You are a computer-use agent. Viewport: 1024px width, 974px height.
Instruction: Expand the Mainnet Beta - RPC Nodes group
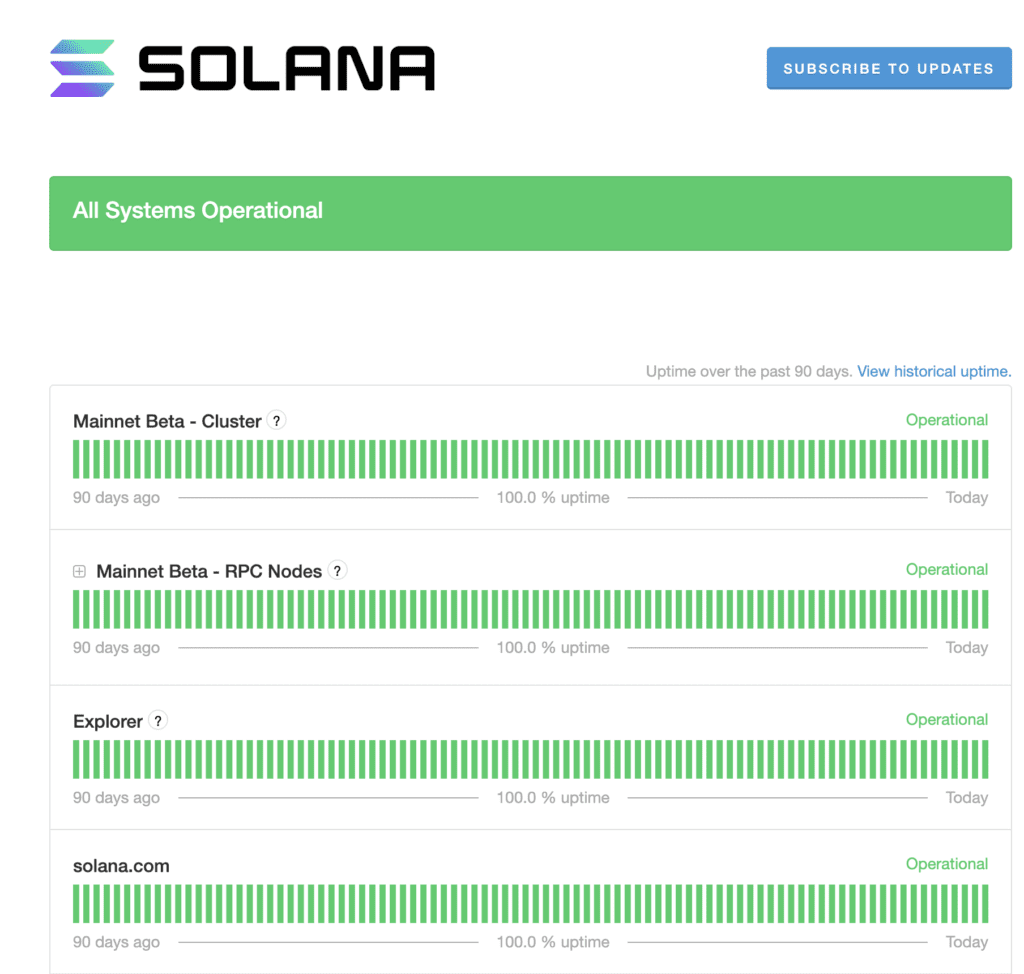tap(80, 572)
